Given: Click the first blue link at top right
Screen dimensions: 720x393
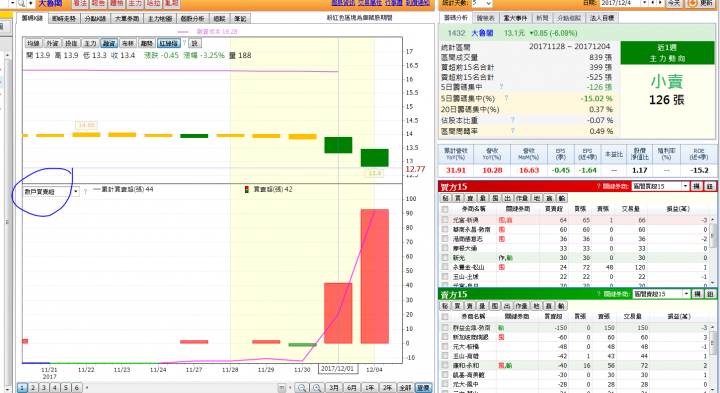Looking at the screenshot, I should (343, 3).
